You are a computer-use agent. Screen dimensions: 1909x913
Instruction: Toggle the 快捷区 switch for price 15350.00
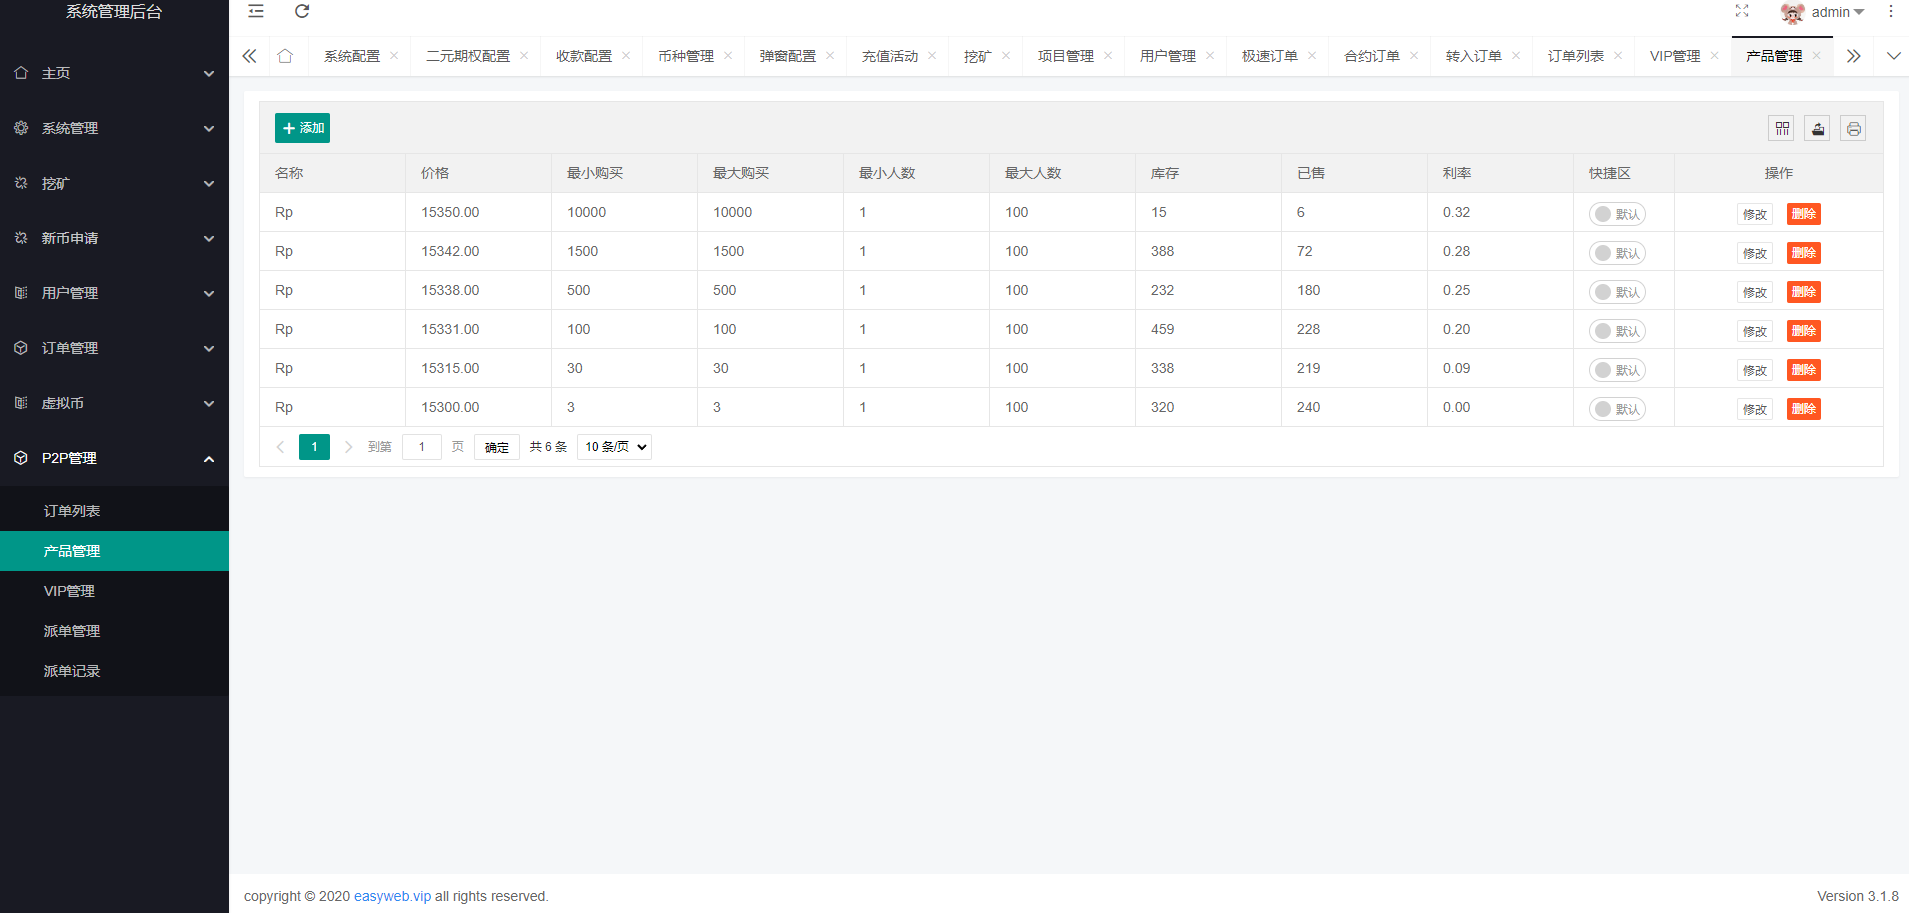(x=1616, y=214)
